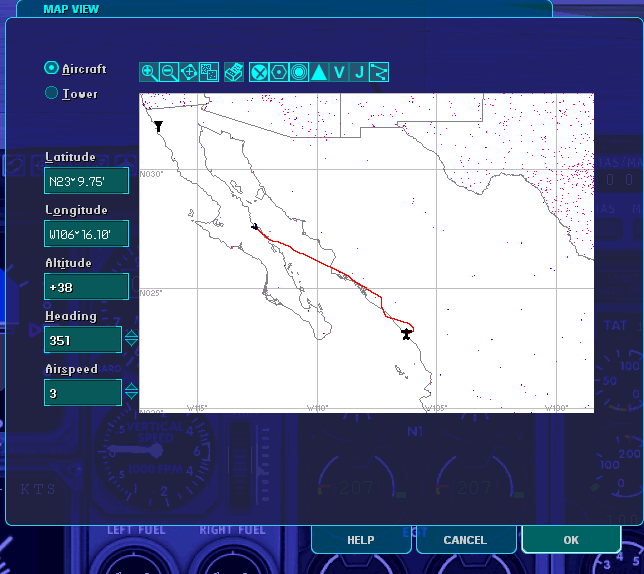
Task: Click the Longitude input field
Action: (86, 234)
